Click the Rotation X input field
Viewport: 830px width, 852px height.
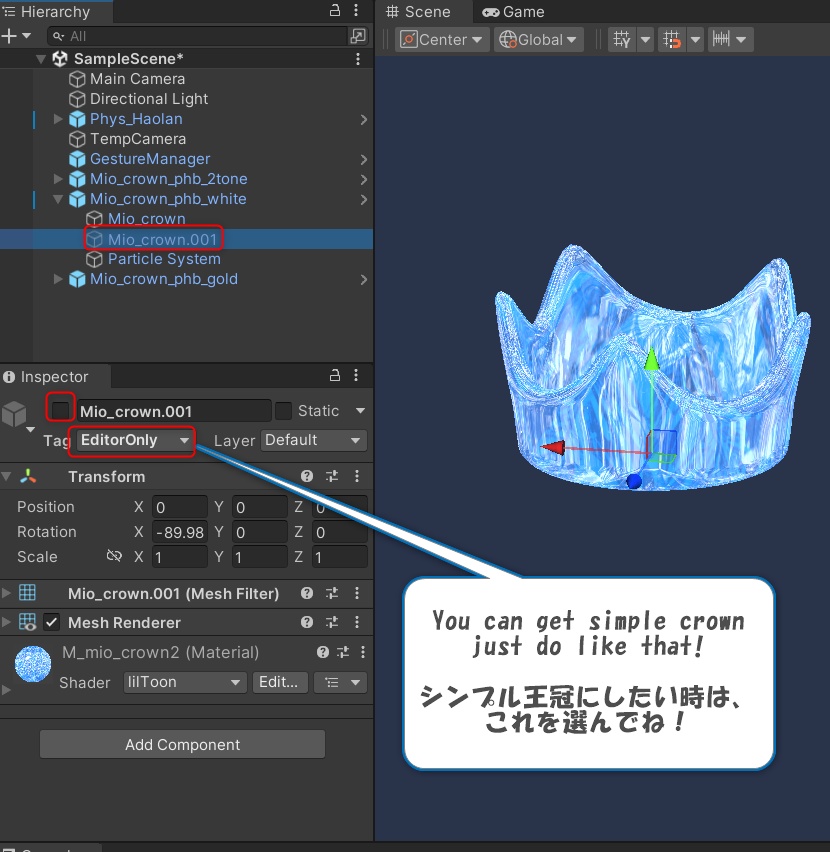coord(180,532)
